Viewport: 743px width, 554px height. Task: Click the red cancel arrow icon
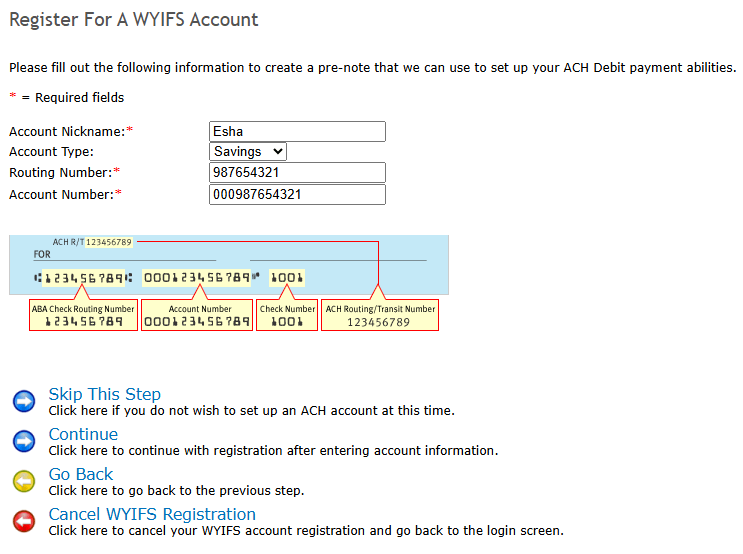[x=24, y=522]
